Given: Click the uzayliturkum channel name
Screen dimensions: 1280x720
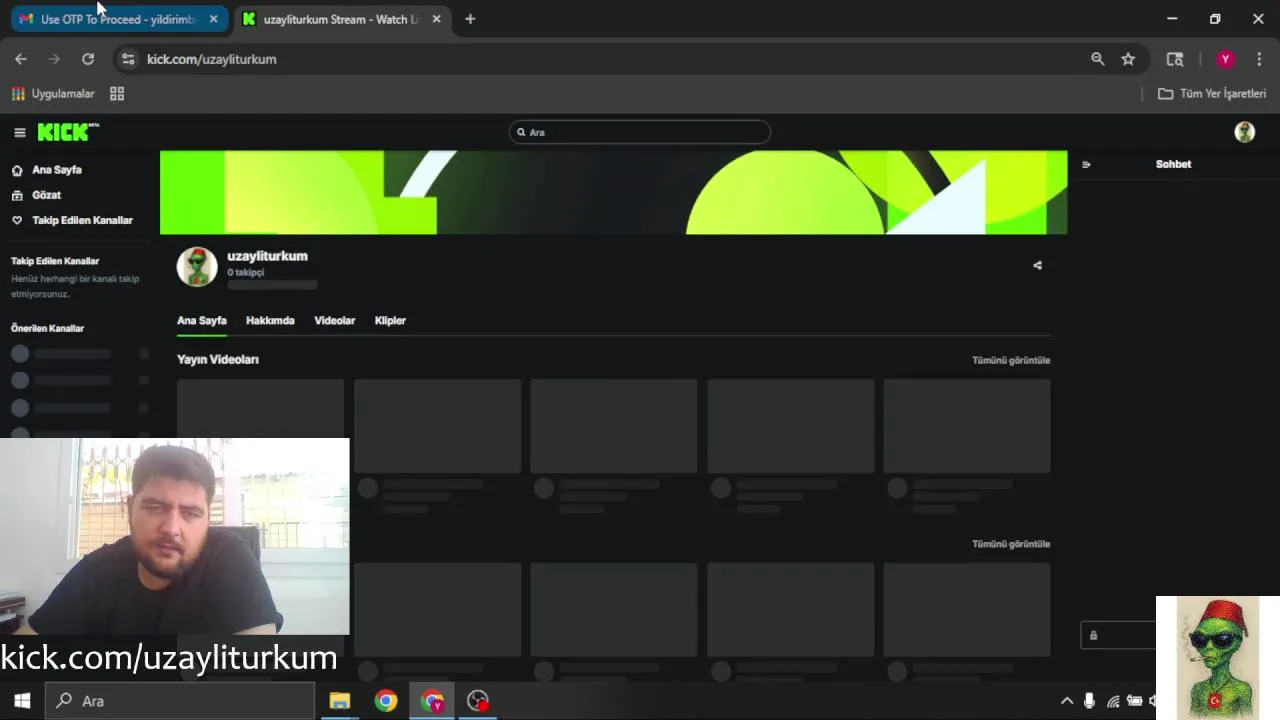Looking at the screenshot, I should (267, 256).
